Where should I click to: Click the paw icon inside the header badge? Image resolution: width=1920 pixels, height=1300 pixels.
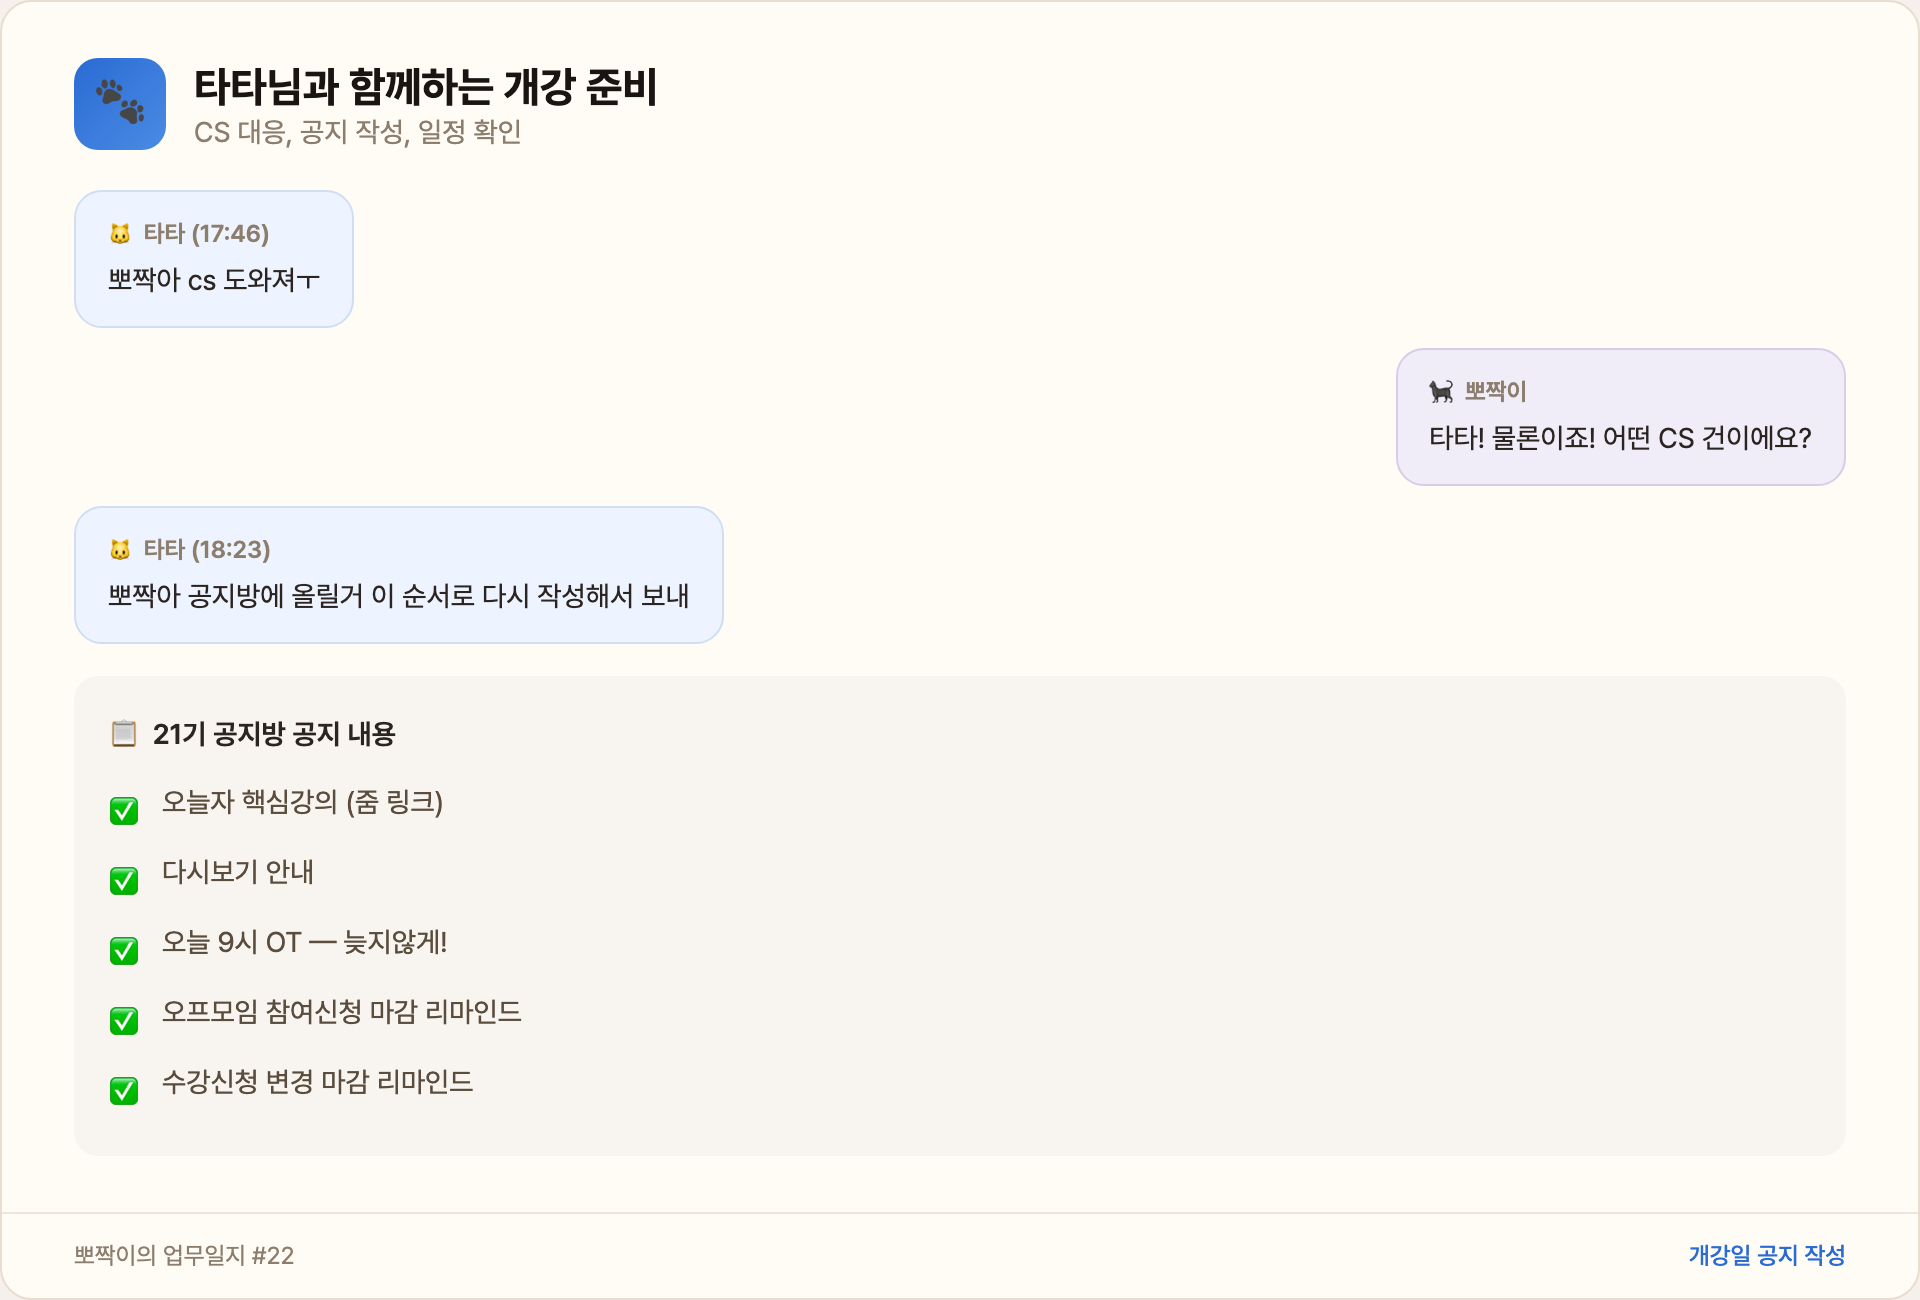119,103
